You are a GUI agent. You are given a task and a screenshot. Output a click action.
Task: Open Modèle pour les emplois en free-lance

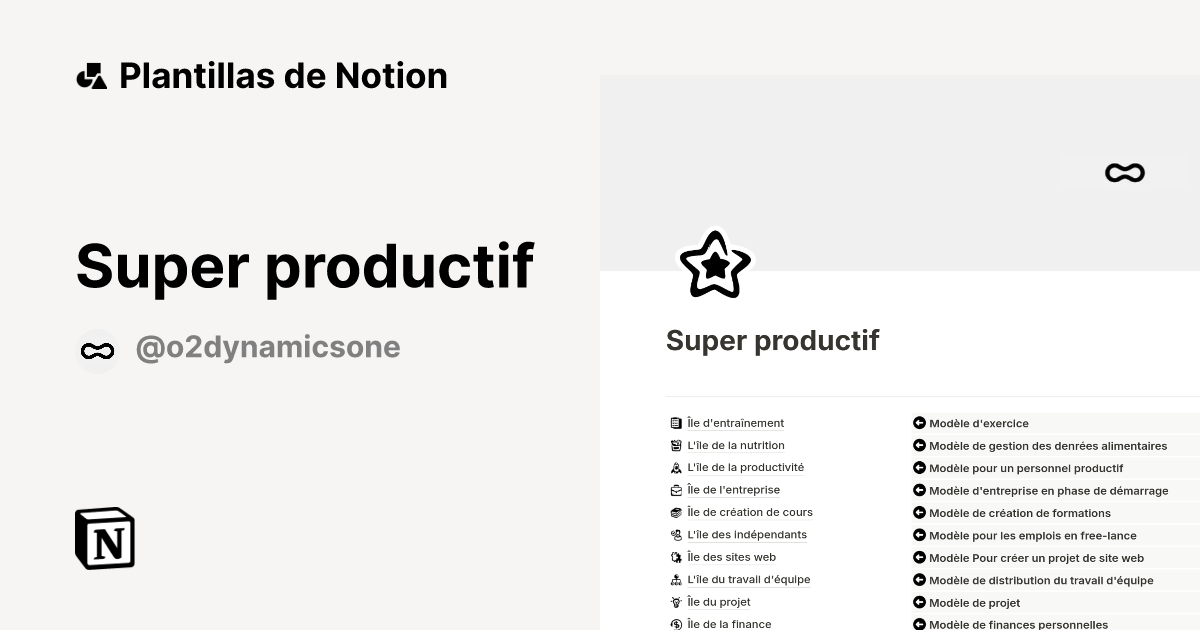pos(1033,535)
